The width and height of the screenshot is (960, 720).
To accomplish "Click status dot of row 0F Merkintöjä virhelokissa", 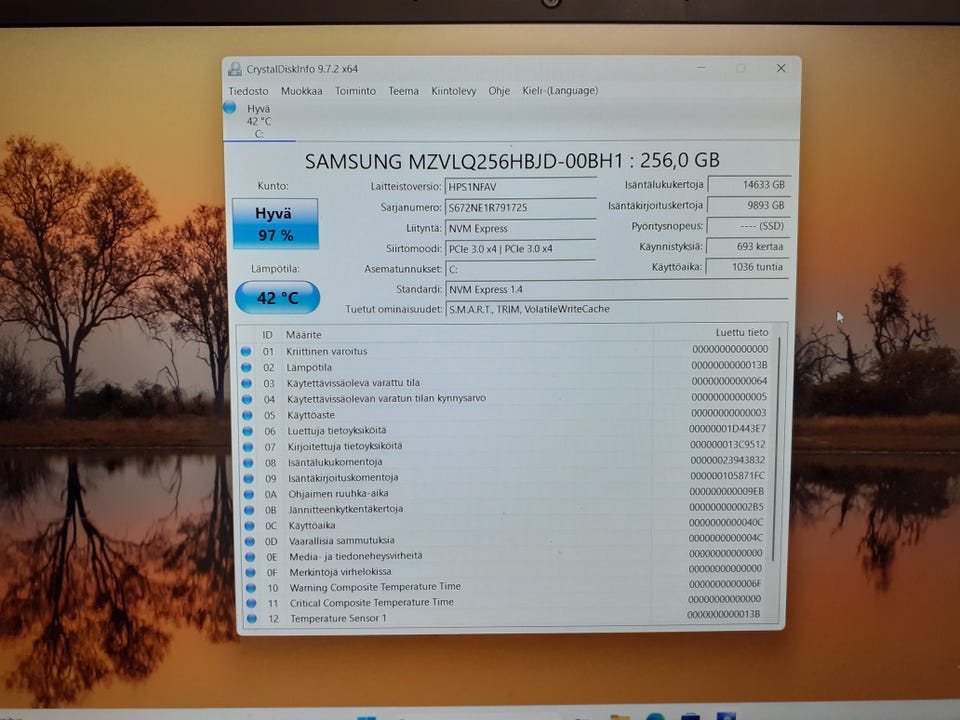I will tap(250, 572).
